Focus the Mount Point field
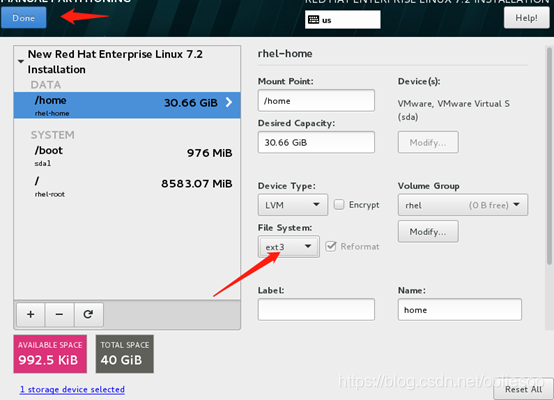Image resolution: width=554 pixels, height=400 pixels. [x=316, y=101]
